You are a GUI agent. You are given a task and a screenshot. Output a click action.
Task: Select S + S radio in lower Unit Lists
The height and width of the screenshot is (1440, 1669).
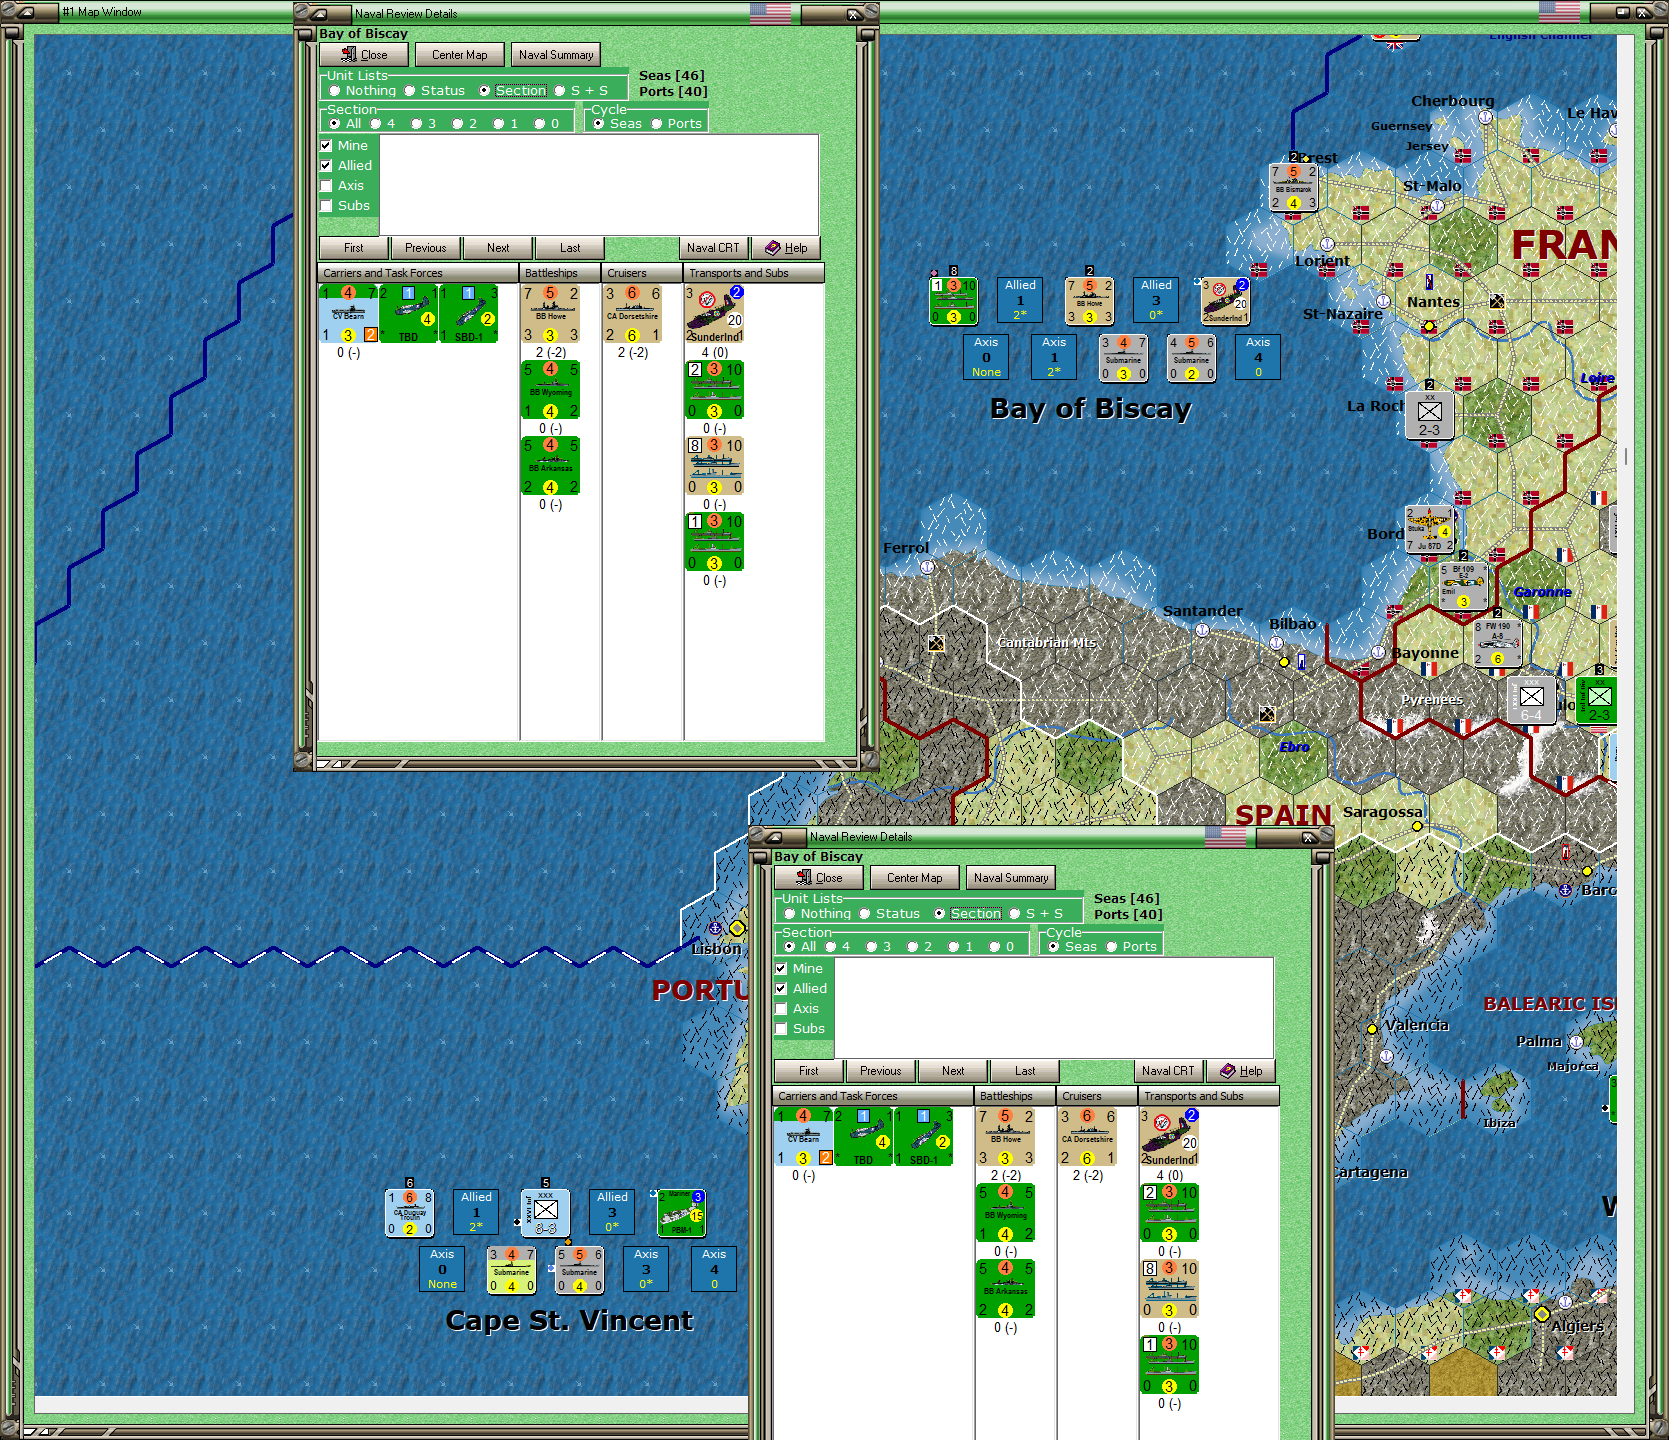click(x=1015, y=914)
